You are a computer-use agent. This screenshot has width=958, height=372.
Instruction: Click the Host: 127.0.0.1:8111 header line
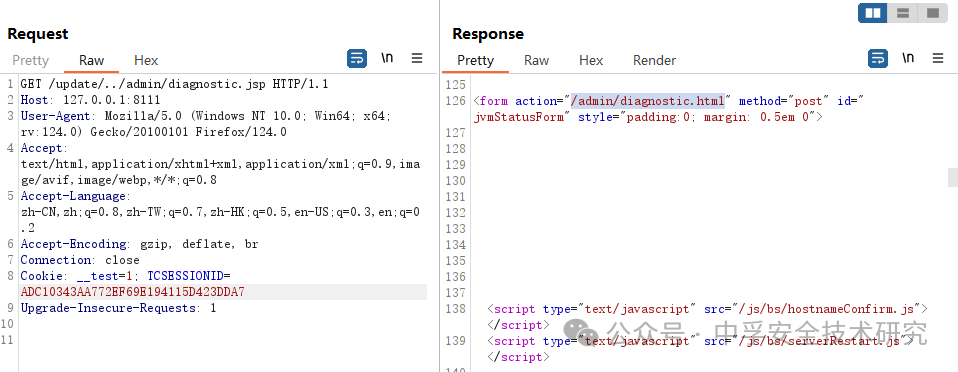tap(90, 100)
